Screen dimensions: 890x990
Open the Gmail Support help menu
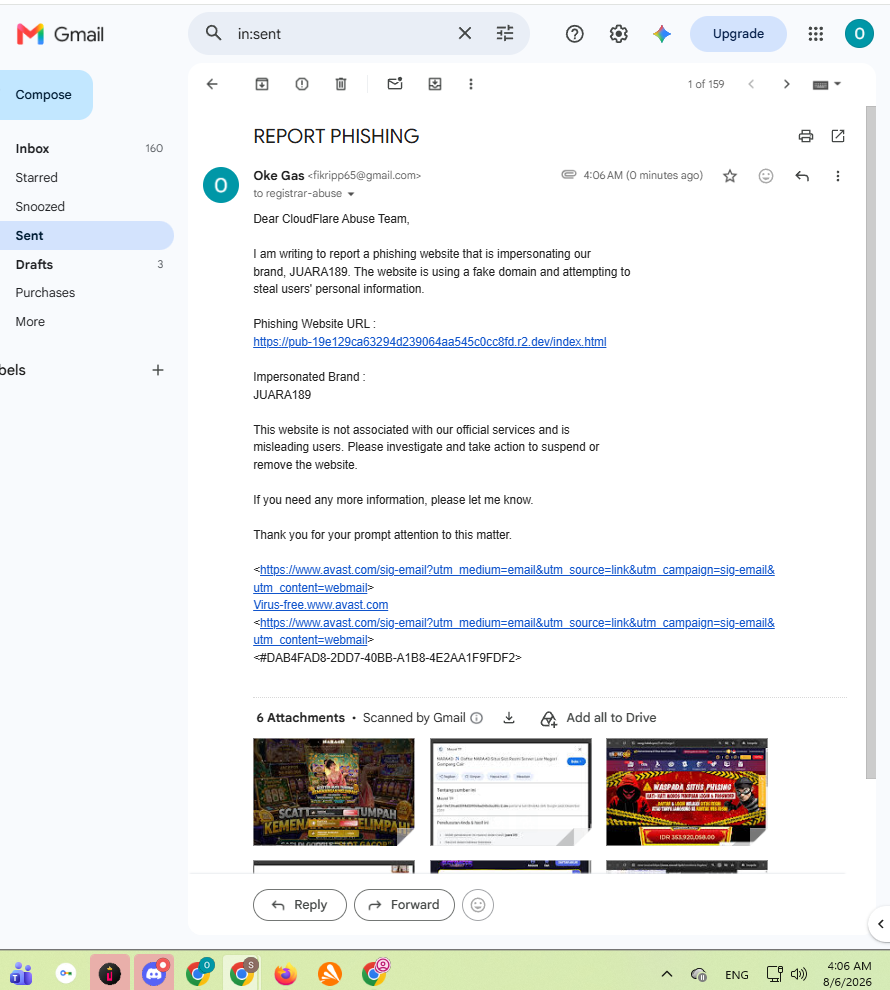[x=574, y=34]
